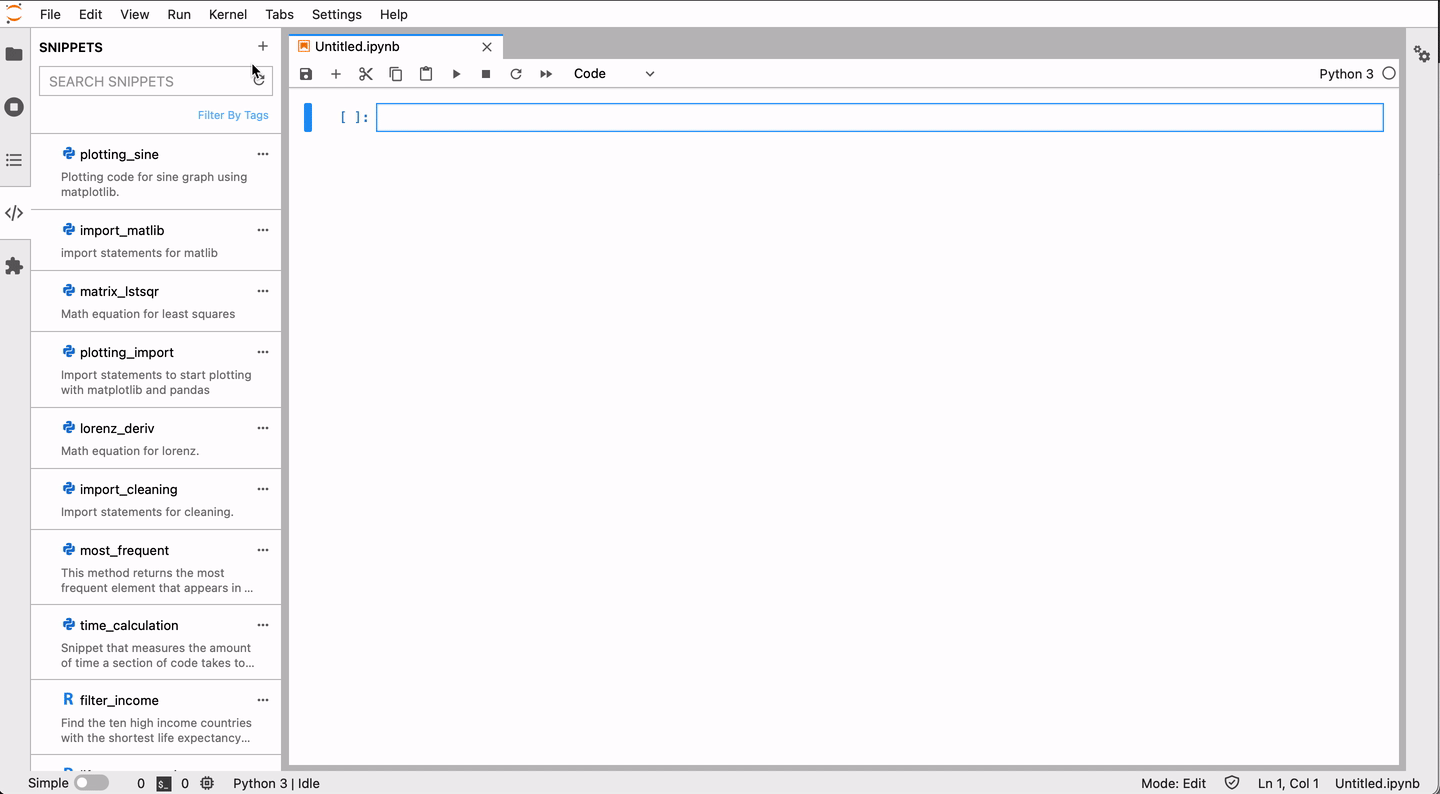Image resolution: width=1440 pixels, height=794 pixels.
Task: Open more actions for matrix_lstsqr snippet
Action: click(263, 291)
